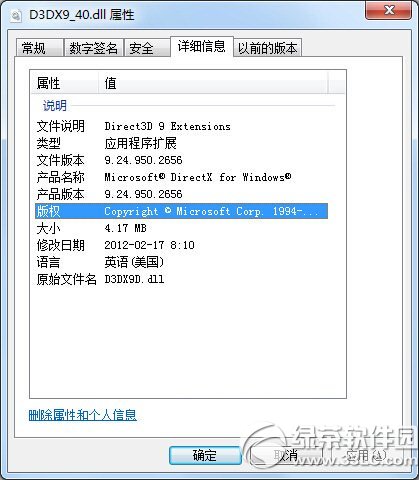Open the 删除属性和个人信息 link
The width and height of the screenshot is (419, 480).
click(83, 415)
